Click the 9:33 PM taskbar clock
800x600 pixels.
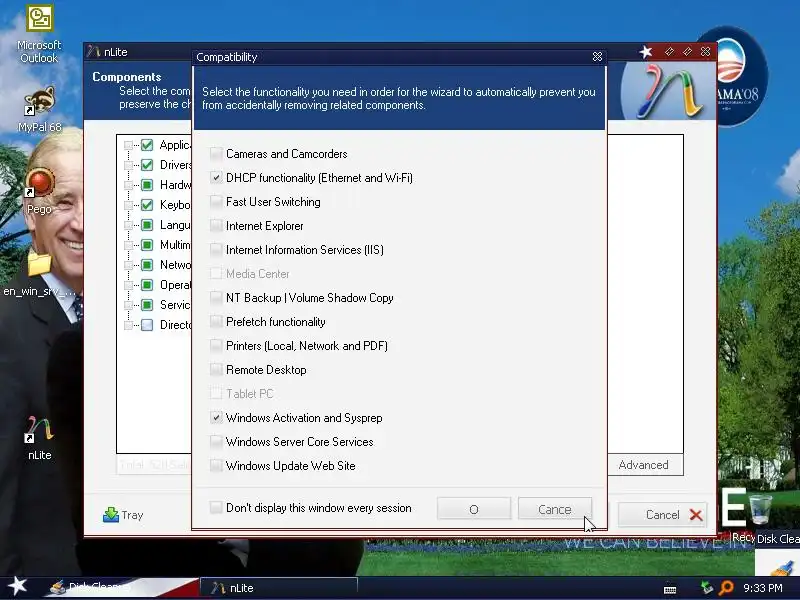[x=762, y=588]
